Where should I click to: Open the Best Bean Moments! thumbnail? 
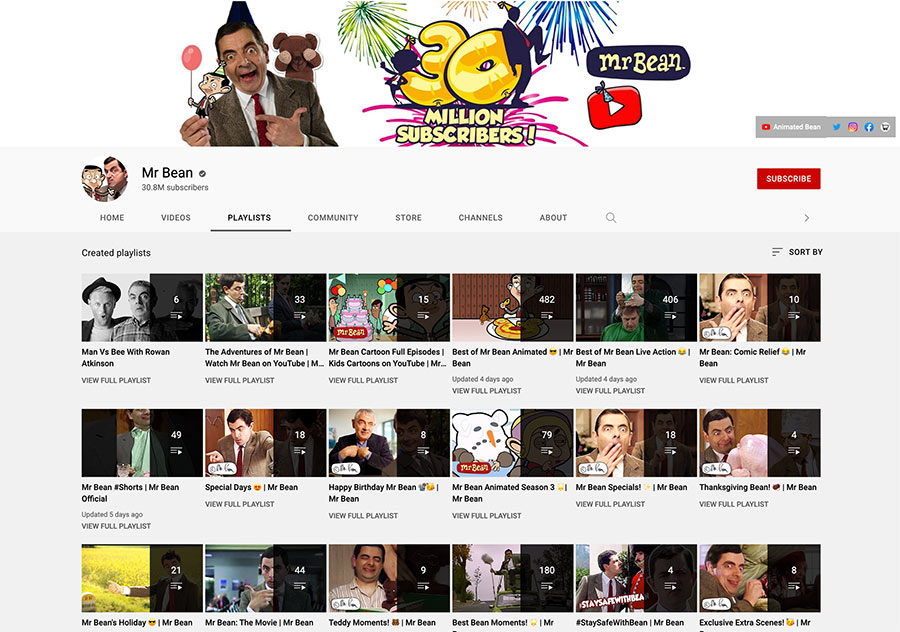click(x=513, y=579)
